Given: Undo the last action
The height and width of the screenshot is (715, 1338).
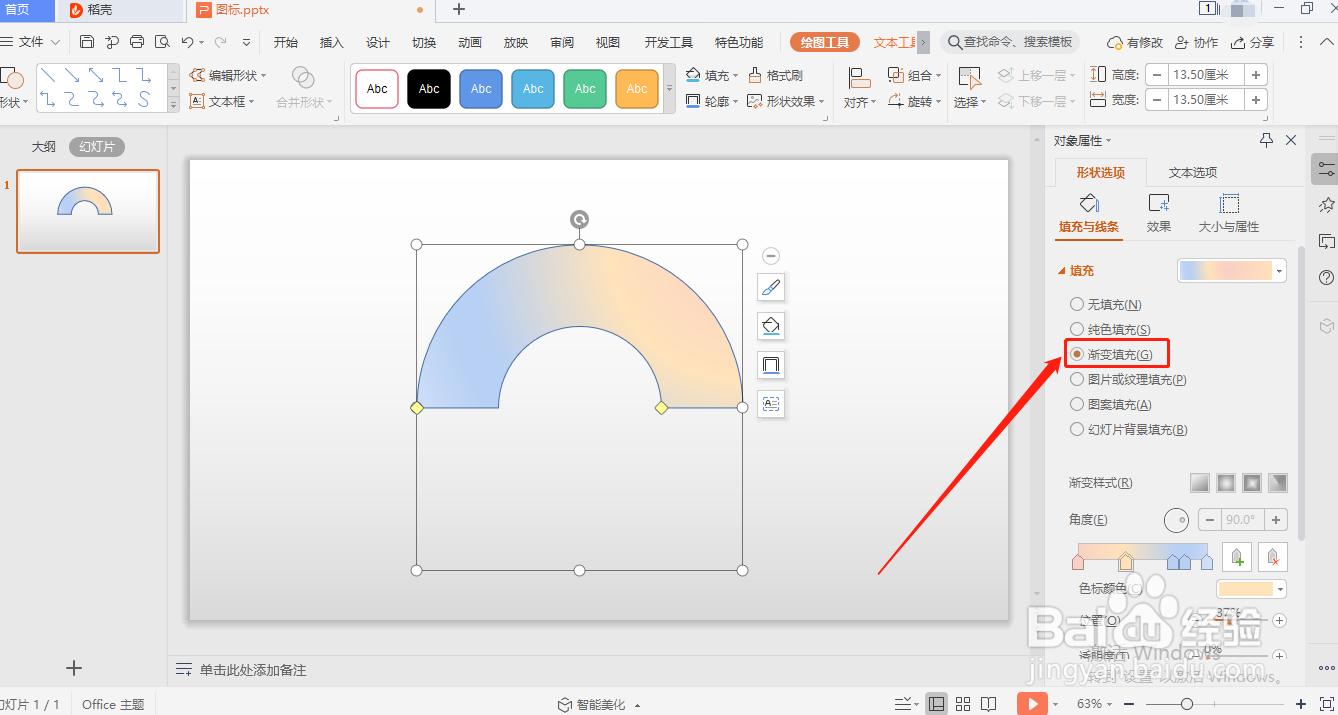Looking at the screenshot, I should point(187,42).
